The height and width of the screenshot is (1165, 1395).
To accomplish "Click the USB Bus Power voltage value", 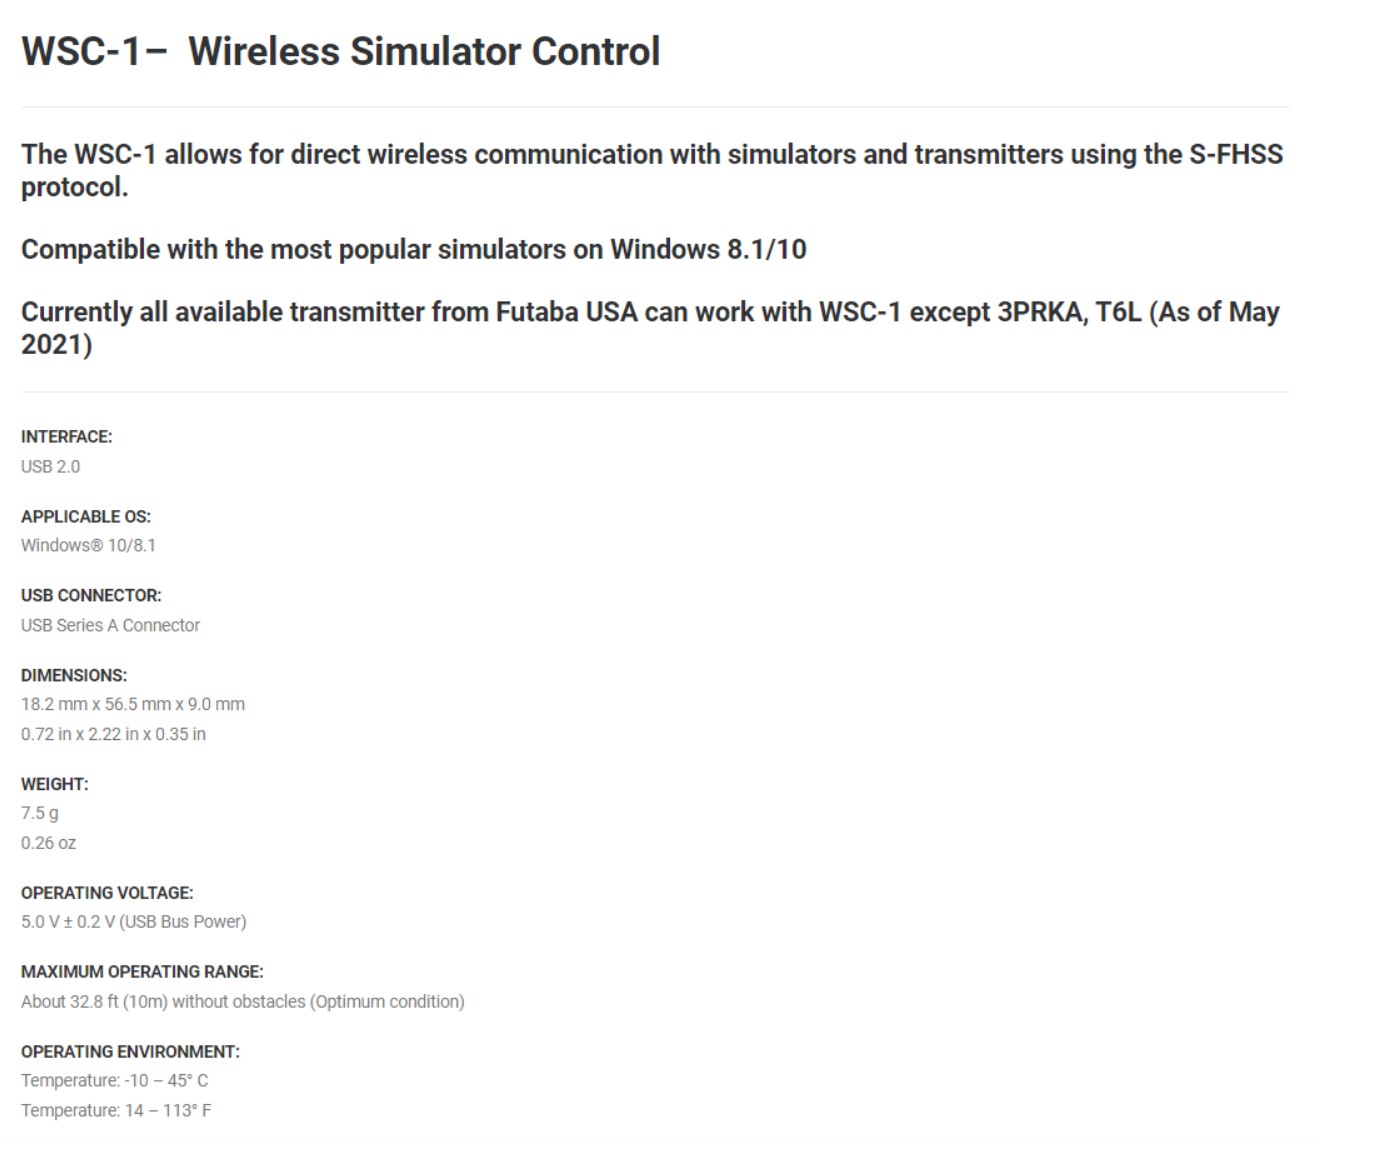I will click(x=133, y=921).
